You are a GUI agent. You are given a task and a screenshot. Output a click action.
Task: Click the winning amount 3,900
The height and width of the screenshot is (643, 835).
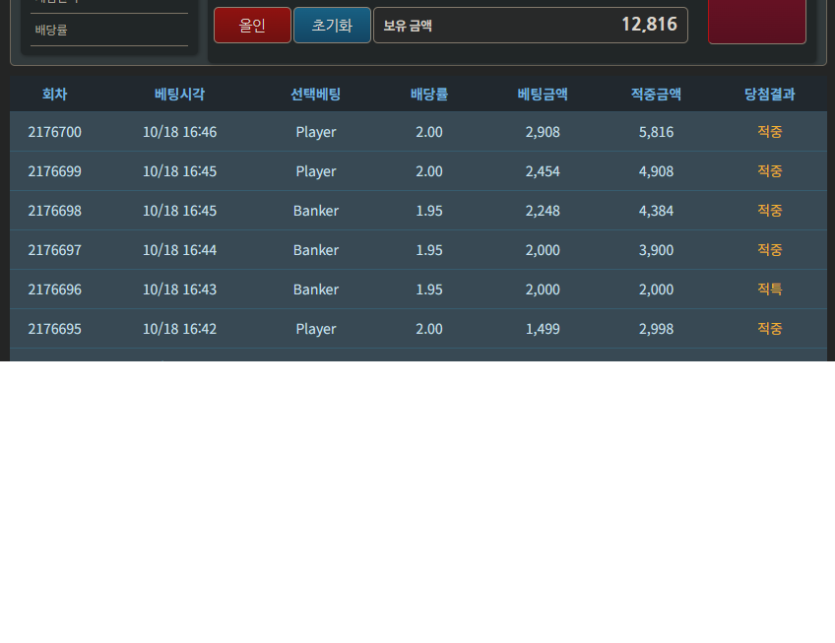click(x=656, y=250)
